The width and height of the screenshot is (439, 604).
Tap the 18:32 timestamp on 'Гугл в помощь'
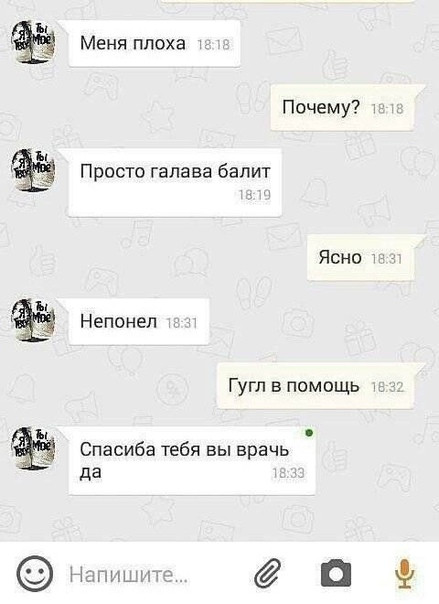pos(387,387)
